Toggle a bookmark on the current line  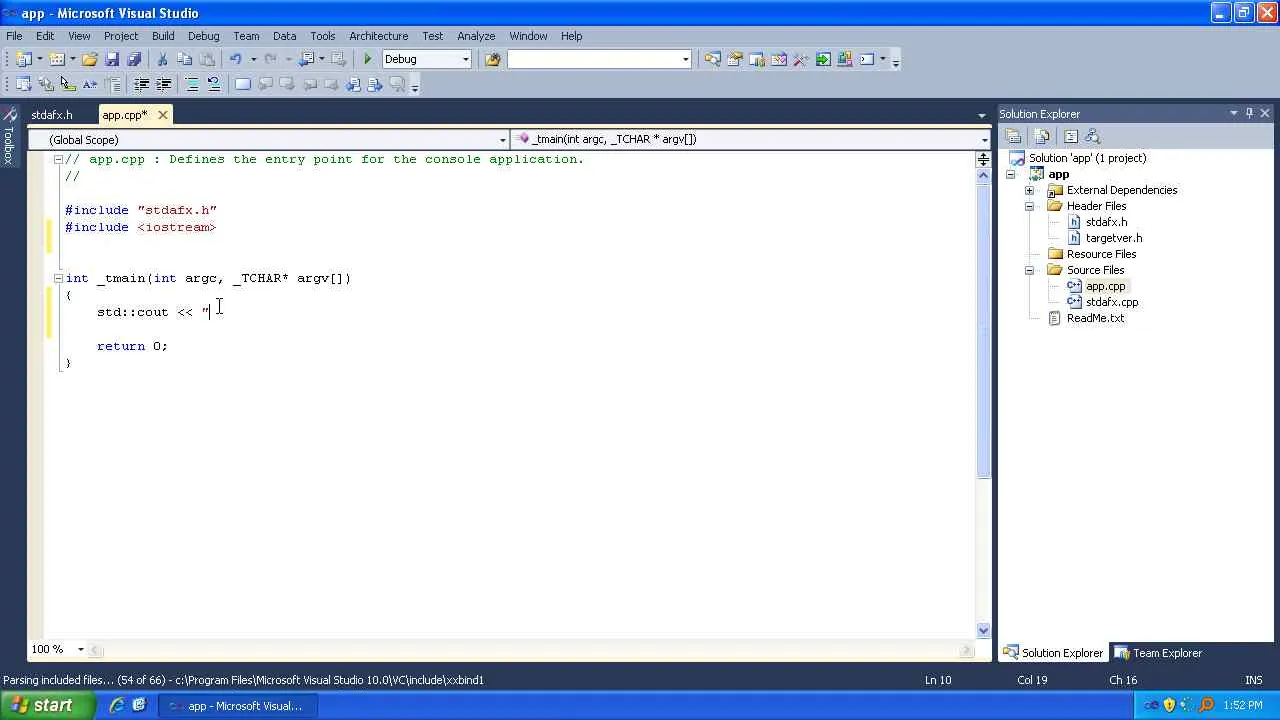point(243,84)
